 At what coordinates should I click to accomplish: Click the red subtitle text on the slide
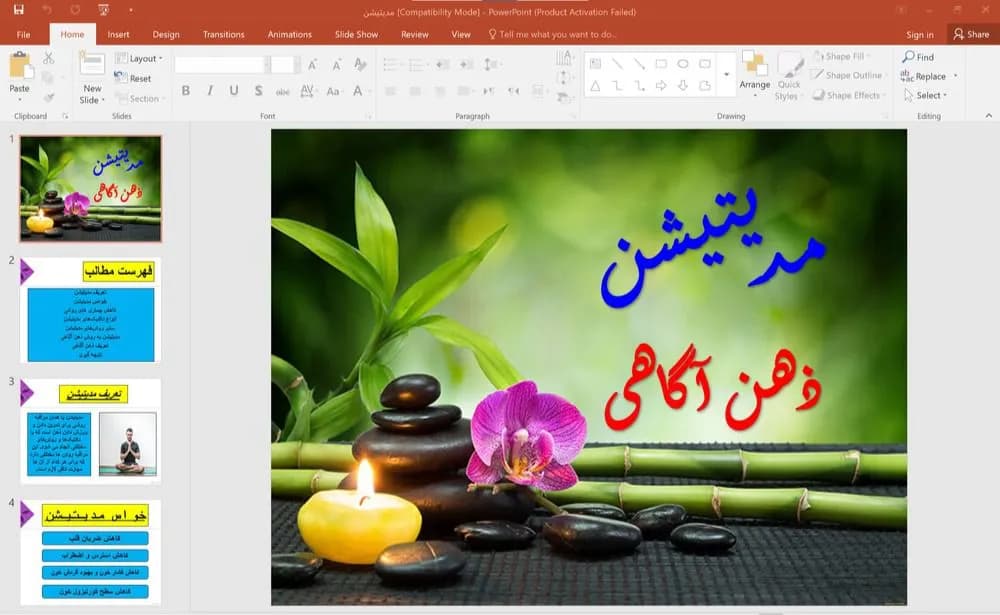pos(712,388)
